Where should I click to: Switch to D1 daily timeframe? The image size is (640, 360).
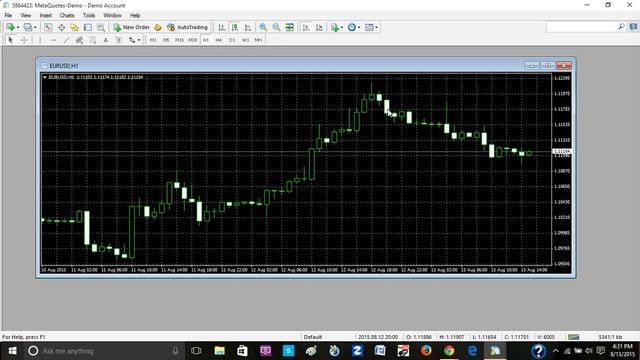pos(232,40)
